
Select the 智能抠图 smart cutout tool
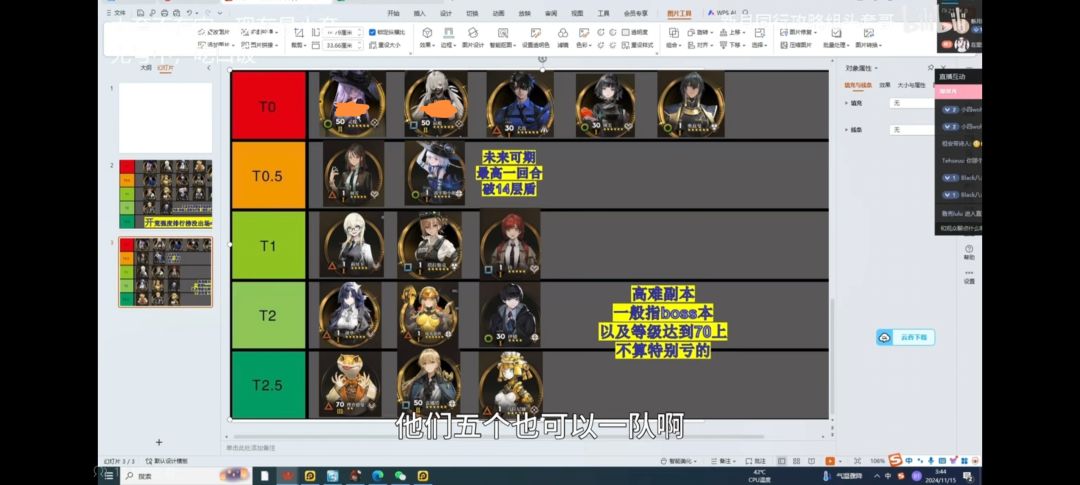click(504, 38)
